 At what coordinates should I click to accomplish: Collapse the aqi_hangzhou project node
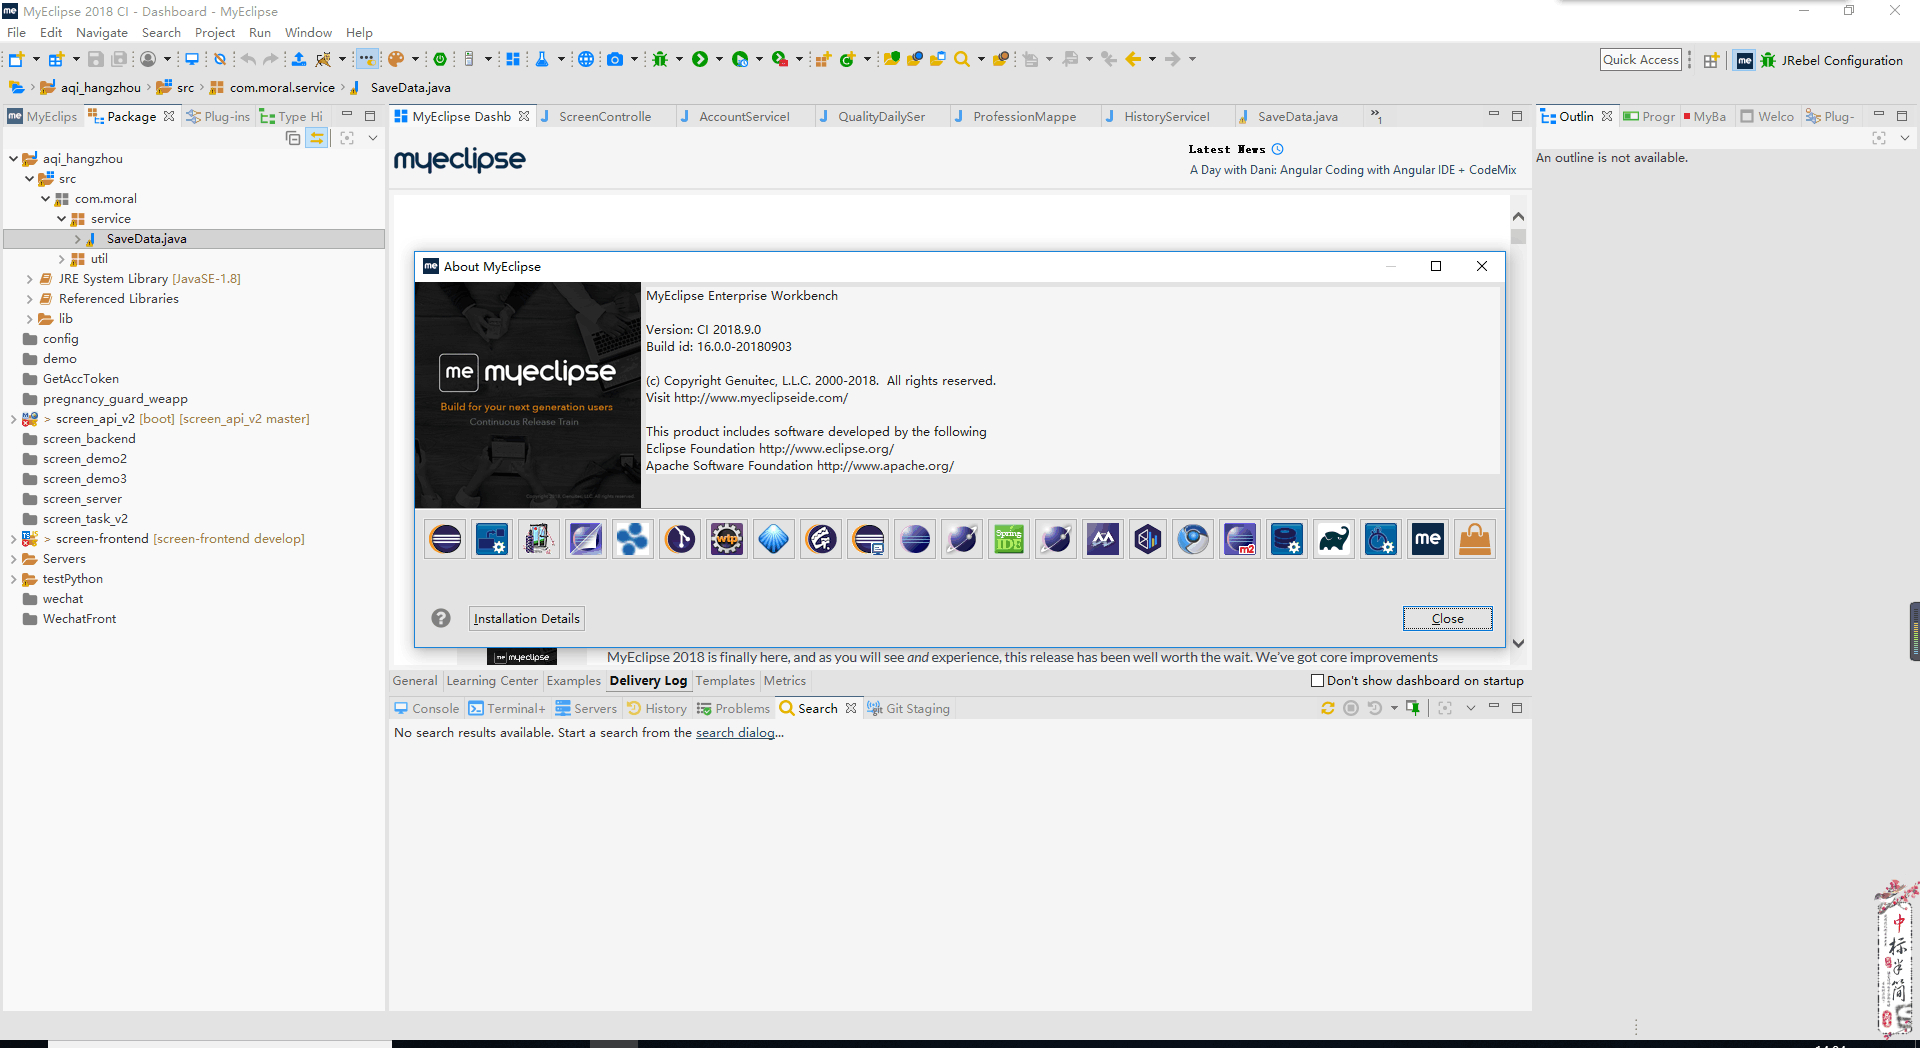13,159
